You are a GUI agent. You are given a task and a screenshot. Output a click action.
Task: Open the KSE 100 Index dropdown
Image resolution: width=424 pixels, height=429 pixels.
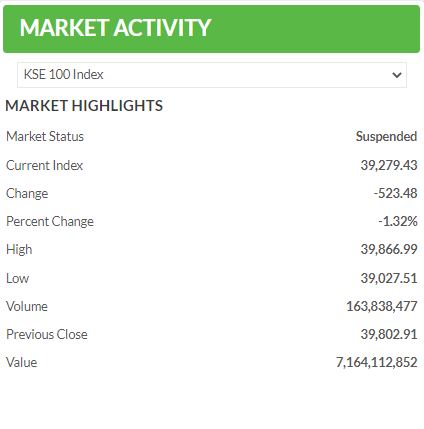tap(212, 75)
